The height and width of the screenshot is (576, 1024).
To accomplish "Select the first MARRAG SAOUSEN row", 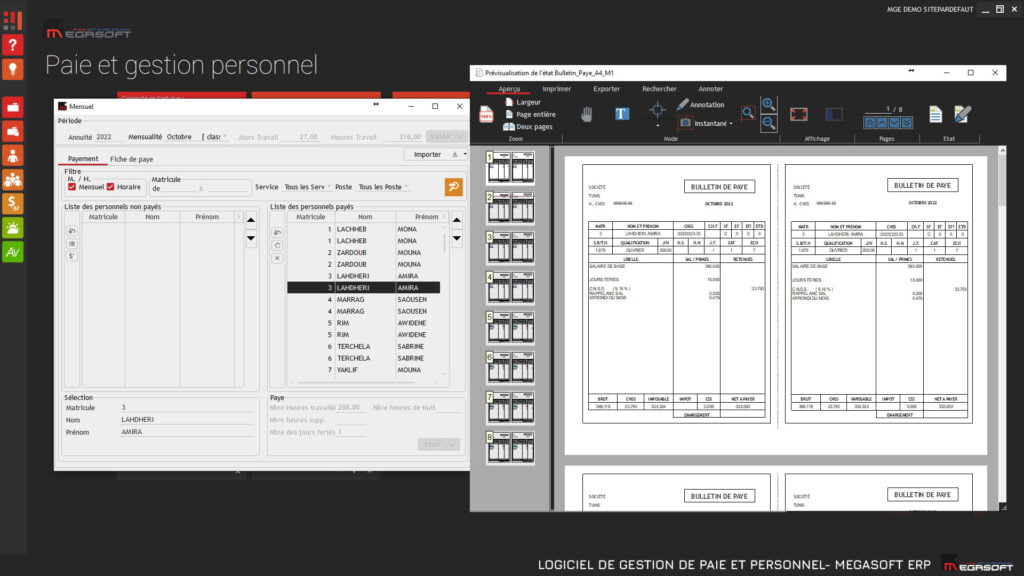I will pyautogui.click(x=364, y=300).
